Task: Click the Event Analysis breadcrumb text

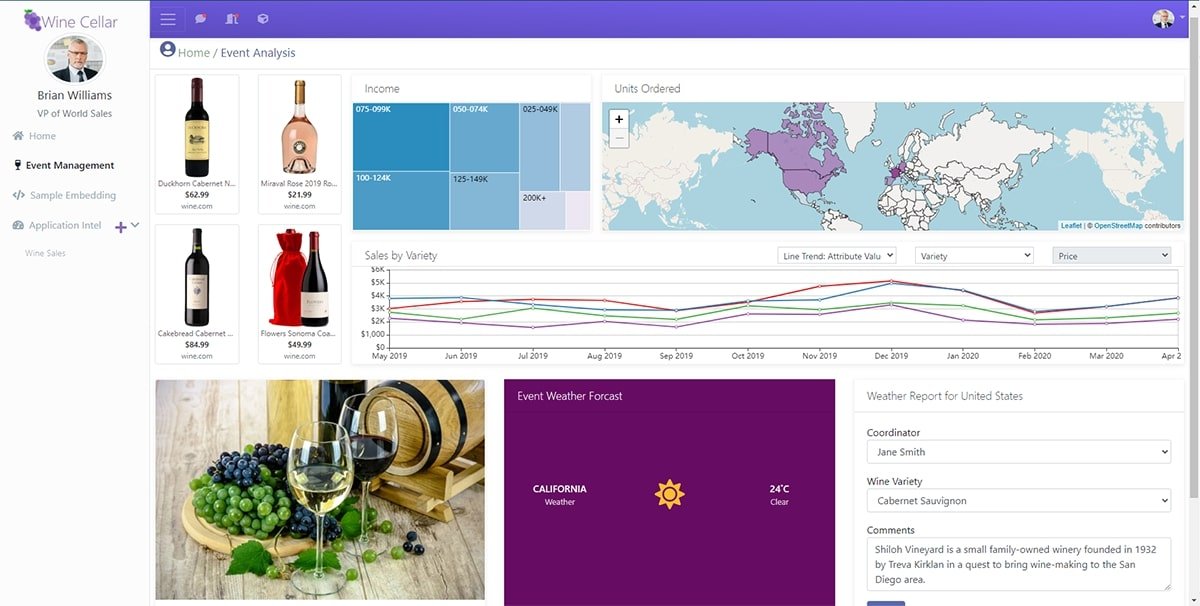Action: coord(258,53)
